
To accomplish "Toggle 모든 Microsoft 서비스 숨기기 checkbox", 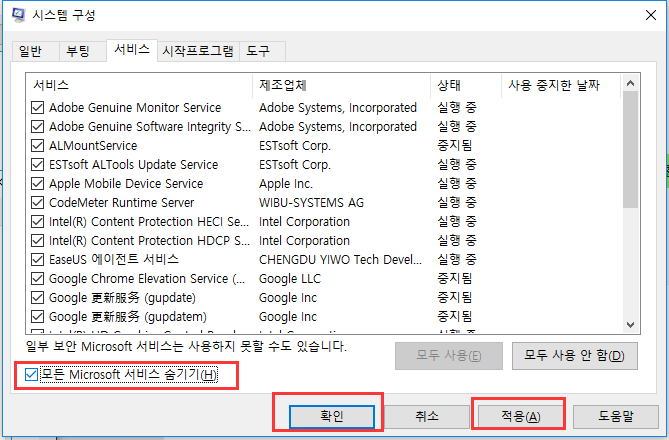I will pyautogui.click(x=31, y=375).
